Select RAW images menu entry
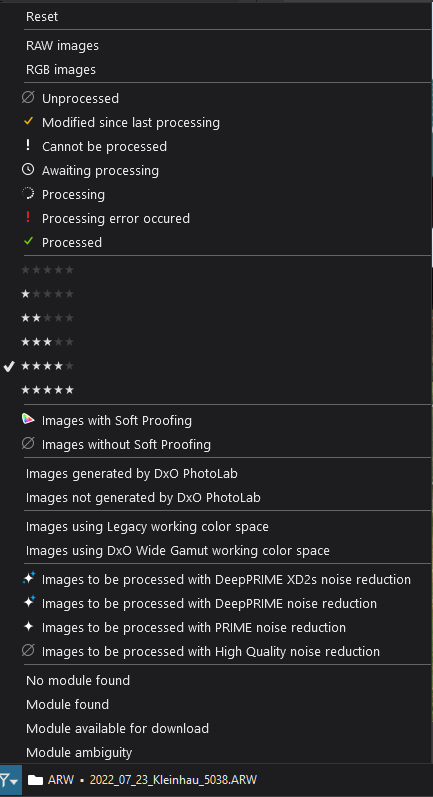 tap(63, 46)
